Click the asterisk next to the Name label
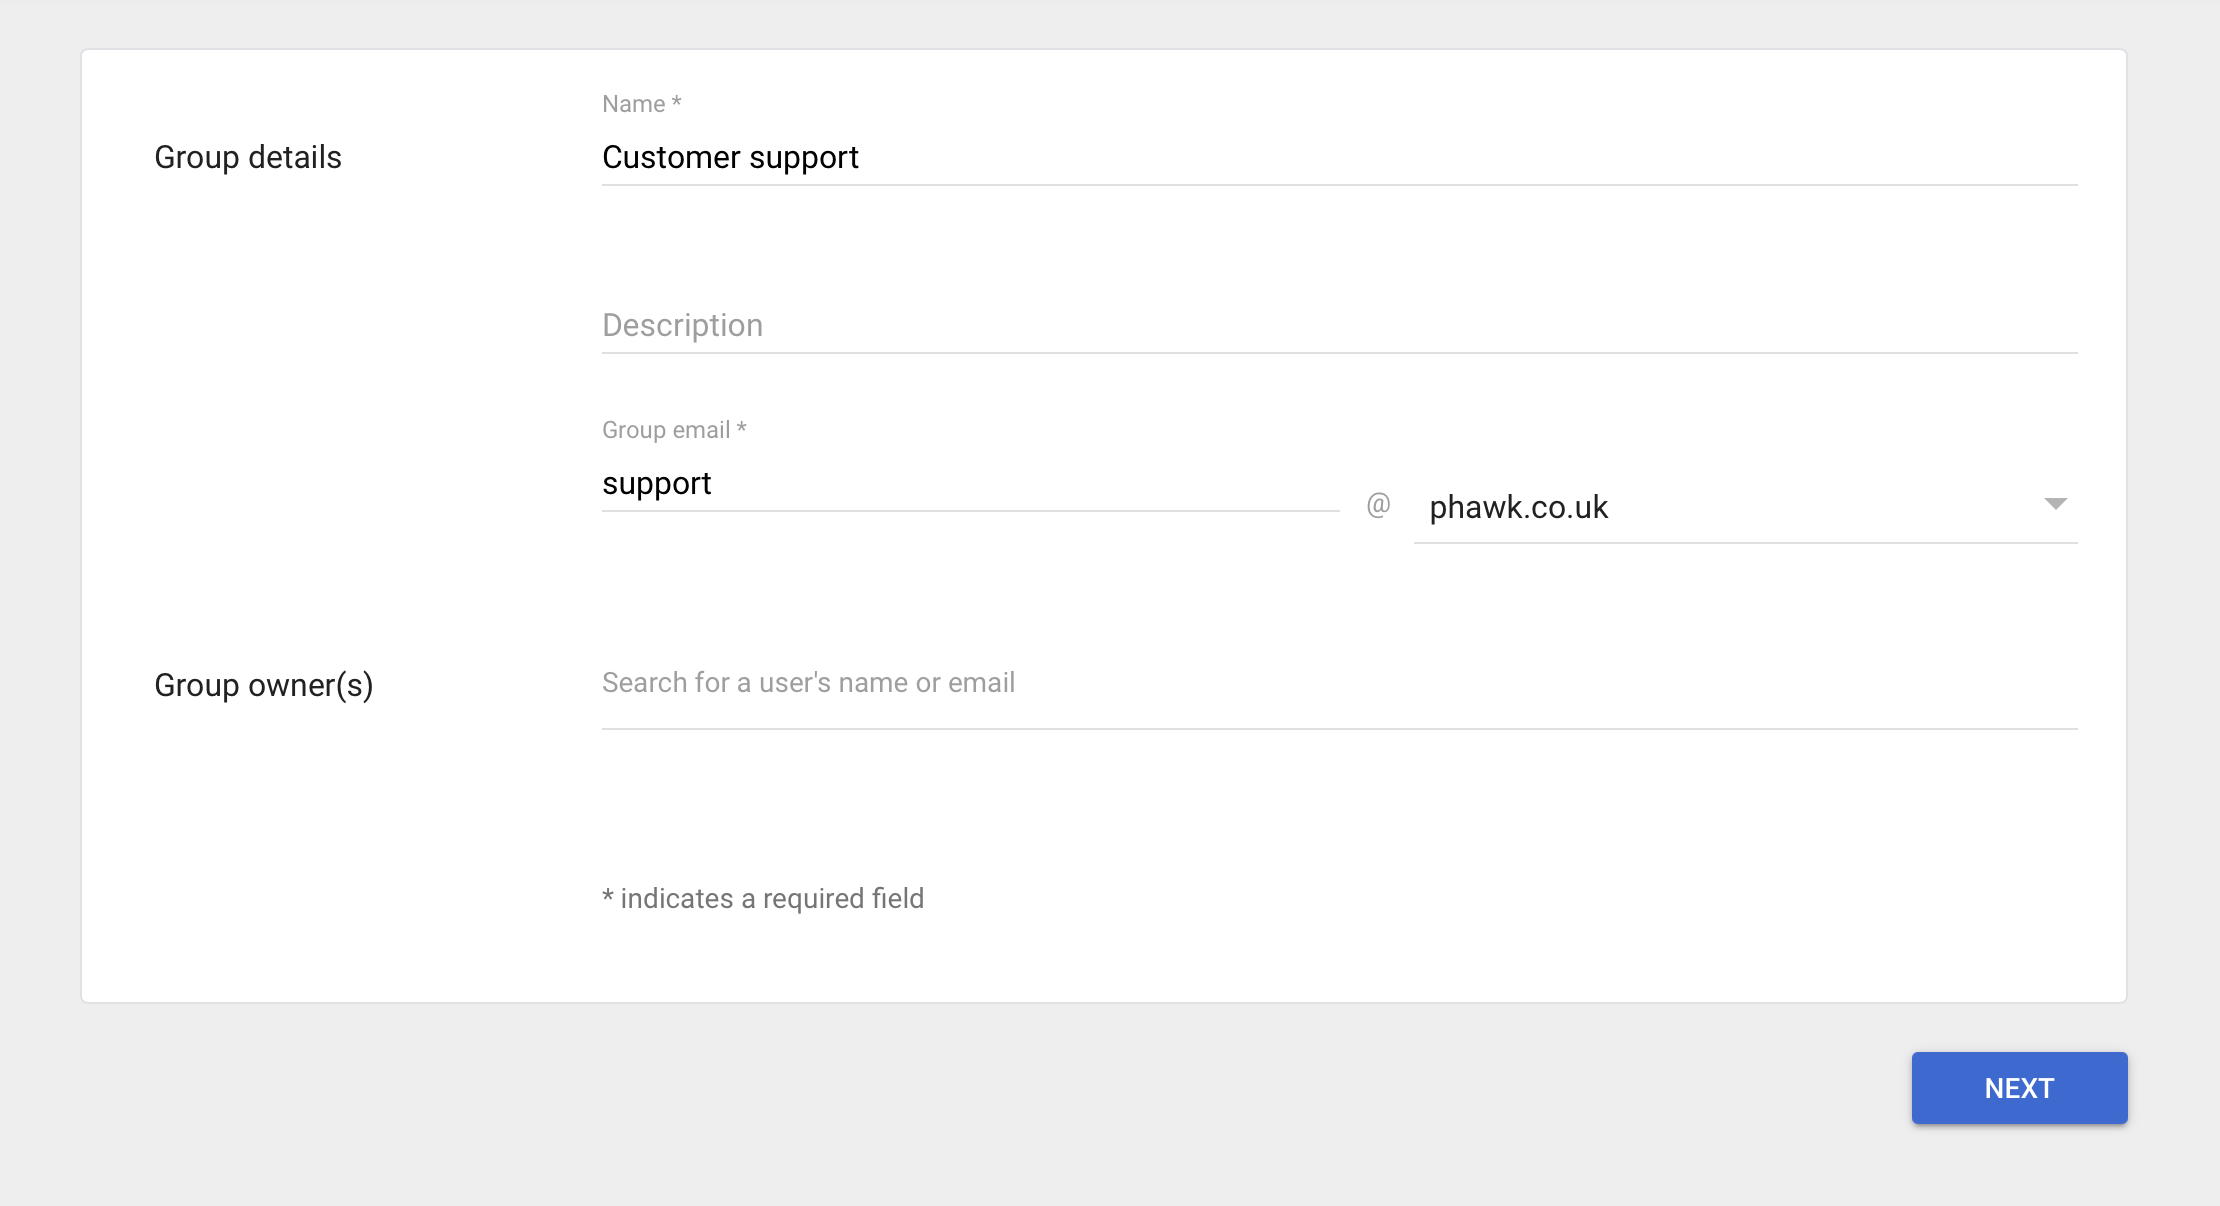2220x1206 pixels. pos(676,102)
